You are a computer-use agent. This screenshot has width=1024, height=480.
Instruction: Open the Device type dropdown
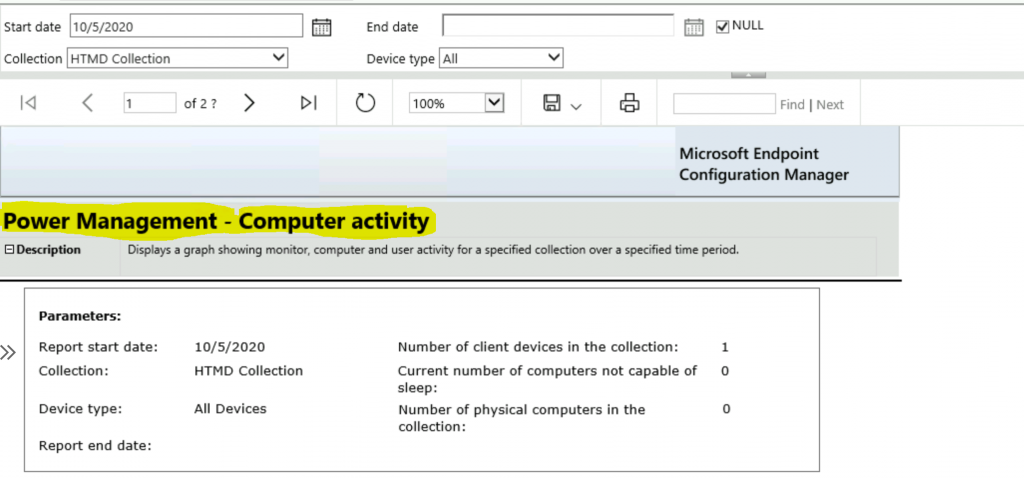pos(501,58)
